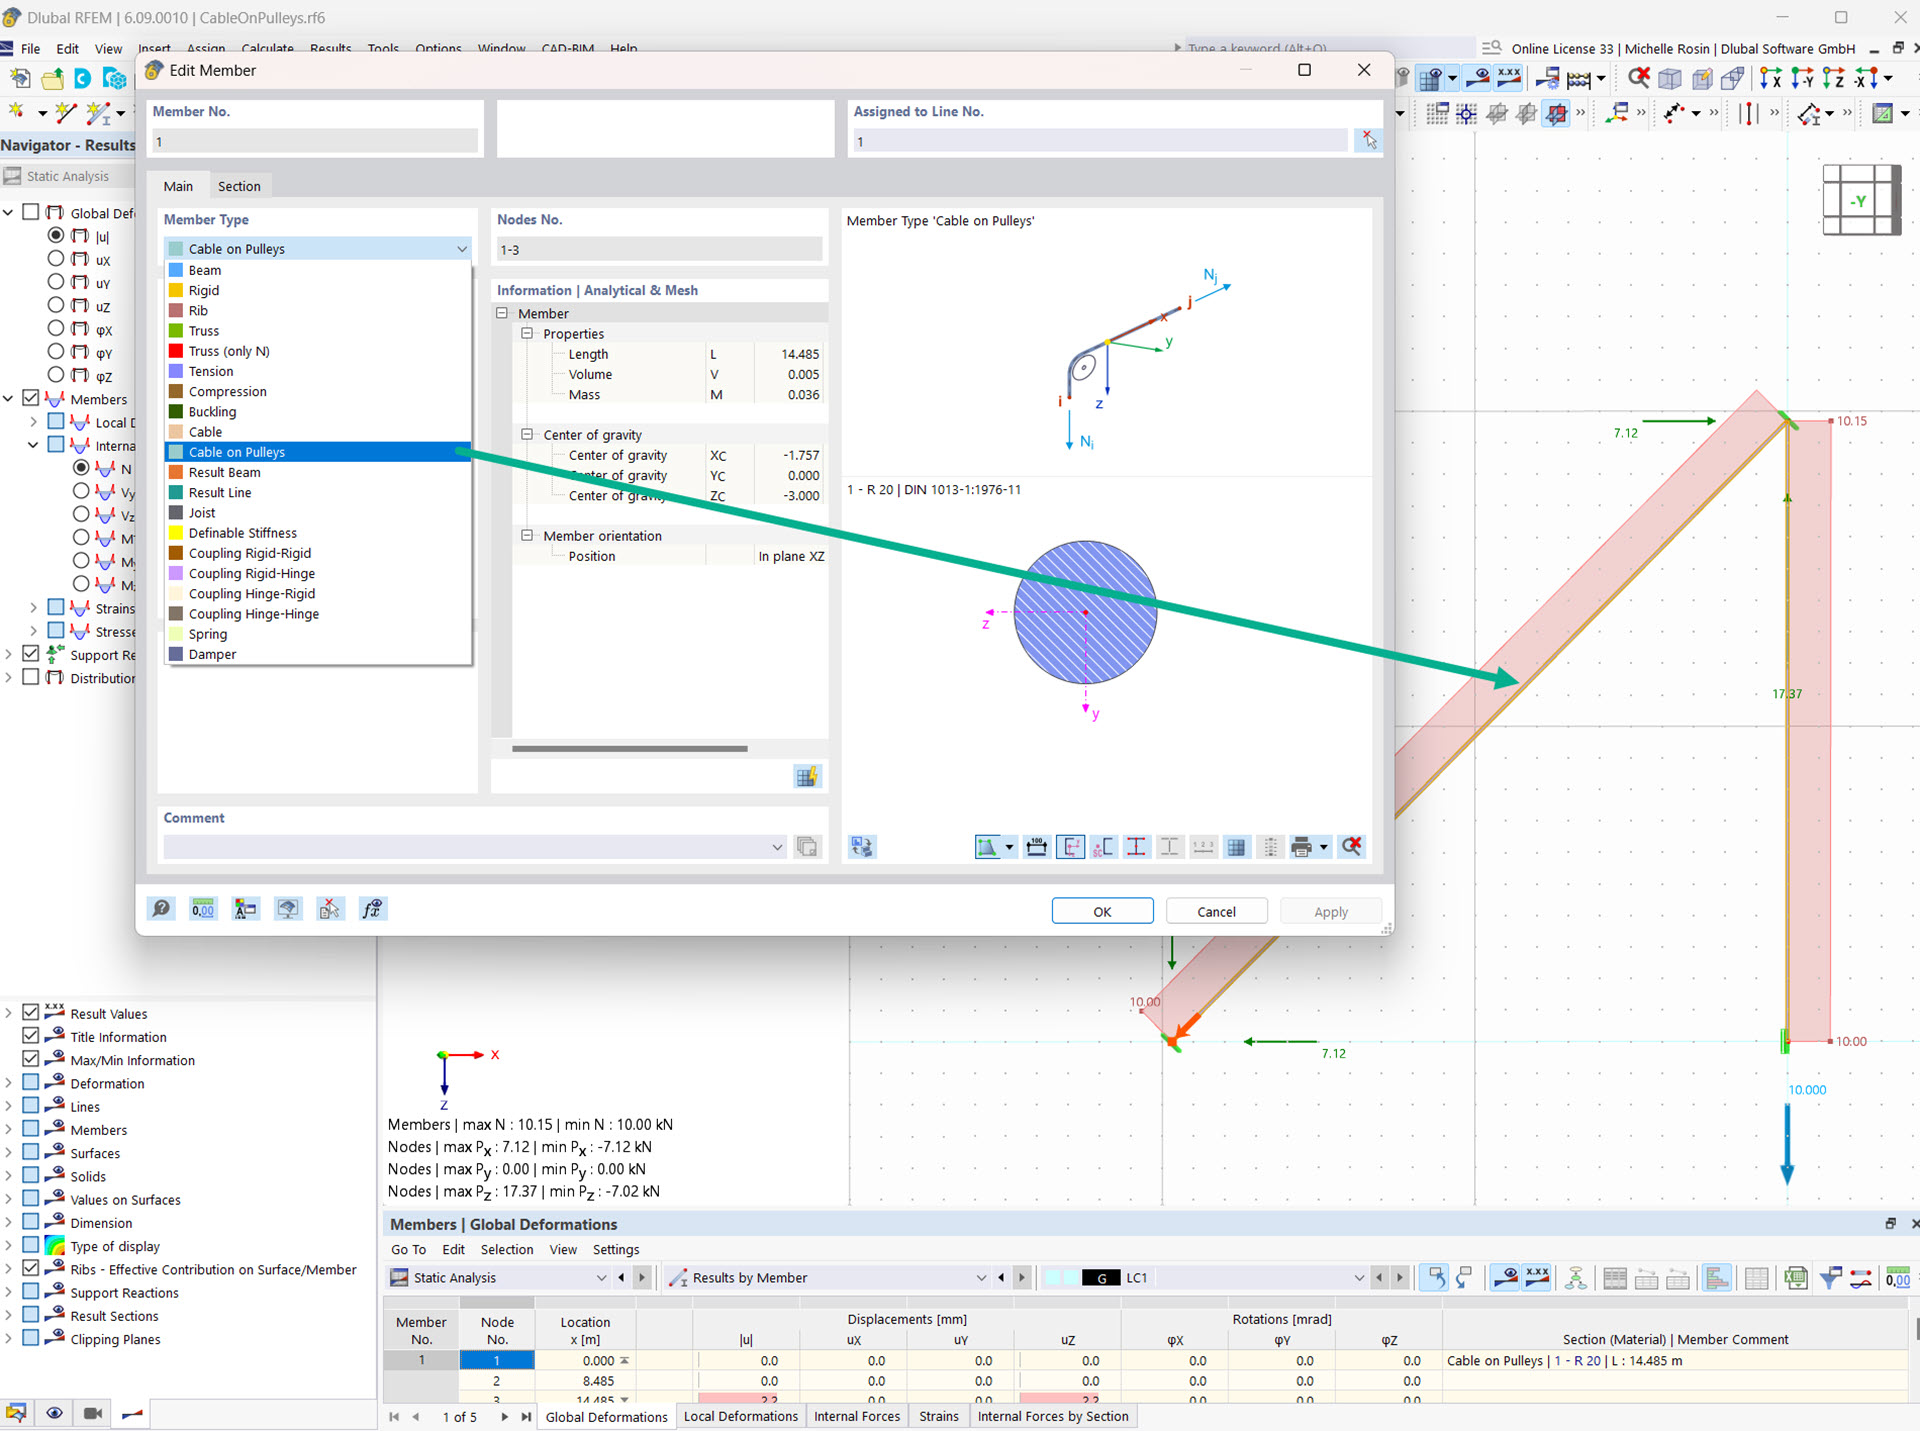Click the print icon in dialog toolbar
Image resolution: width=1920 pixels, height=1431 pixels.
pyautogui.click(x=1300, y=847)
